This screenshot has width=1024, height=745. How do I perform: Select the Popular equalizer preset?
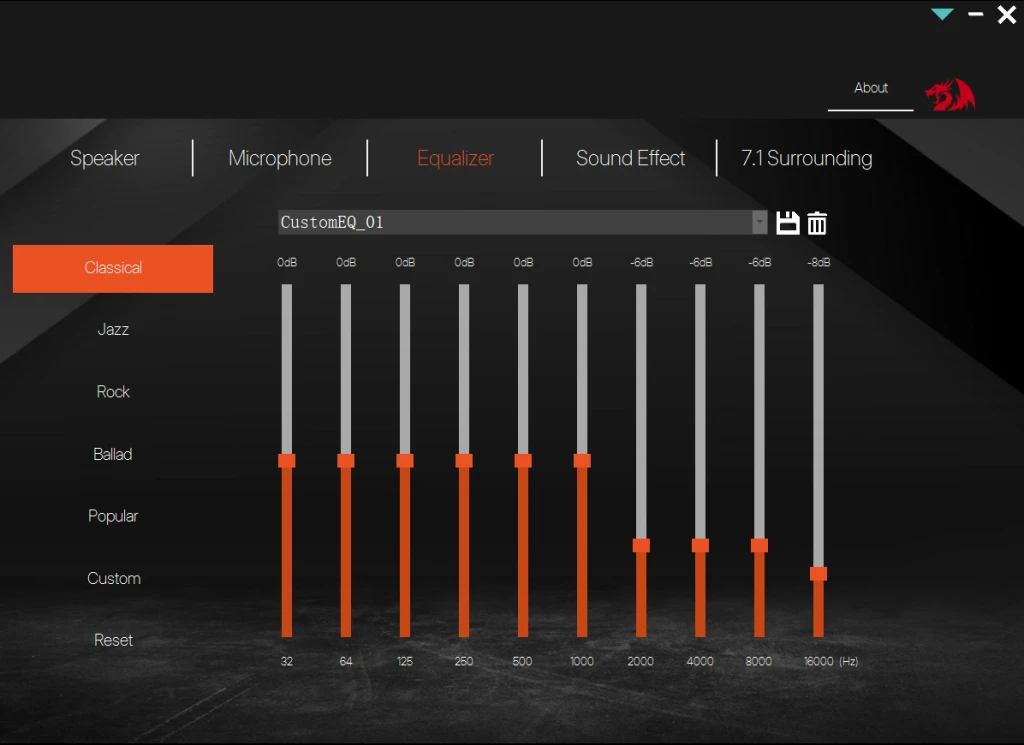[x=112, y=516]
